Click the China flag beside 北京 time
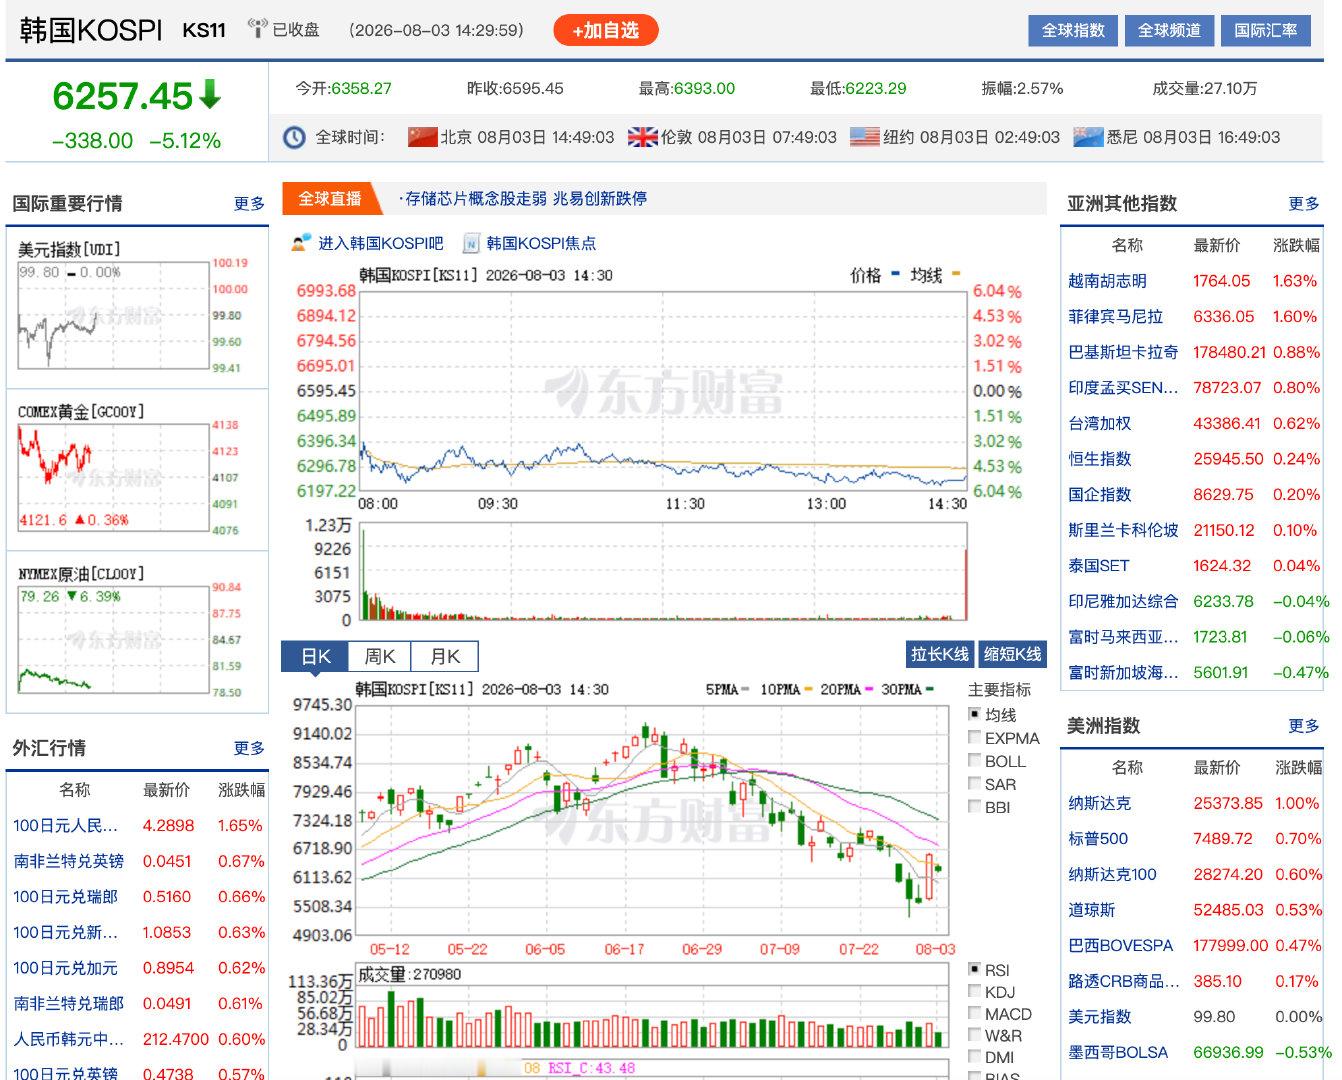 [x=423, y=137]
